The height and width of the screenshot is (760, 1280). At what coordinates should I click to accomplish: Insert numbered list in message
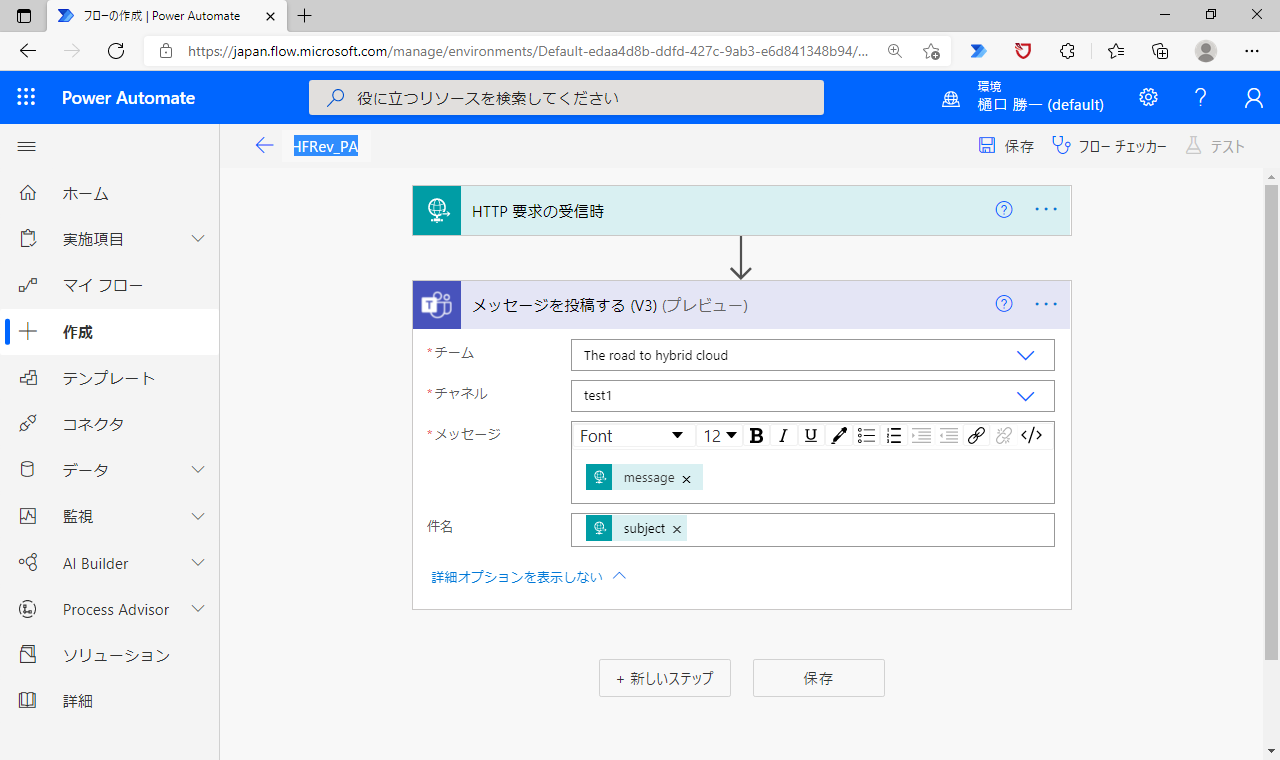(x=894, y=435)
